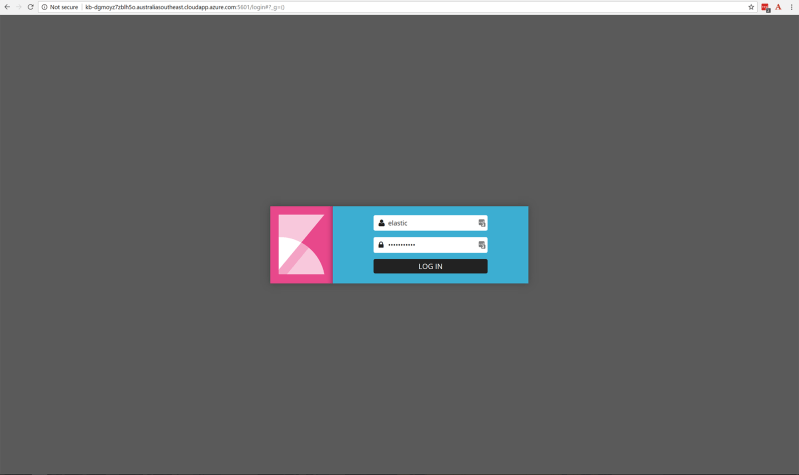This screenshot has width=799, height=475.
Task: Click the masked password field
Action: 430,245
